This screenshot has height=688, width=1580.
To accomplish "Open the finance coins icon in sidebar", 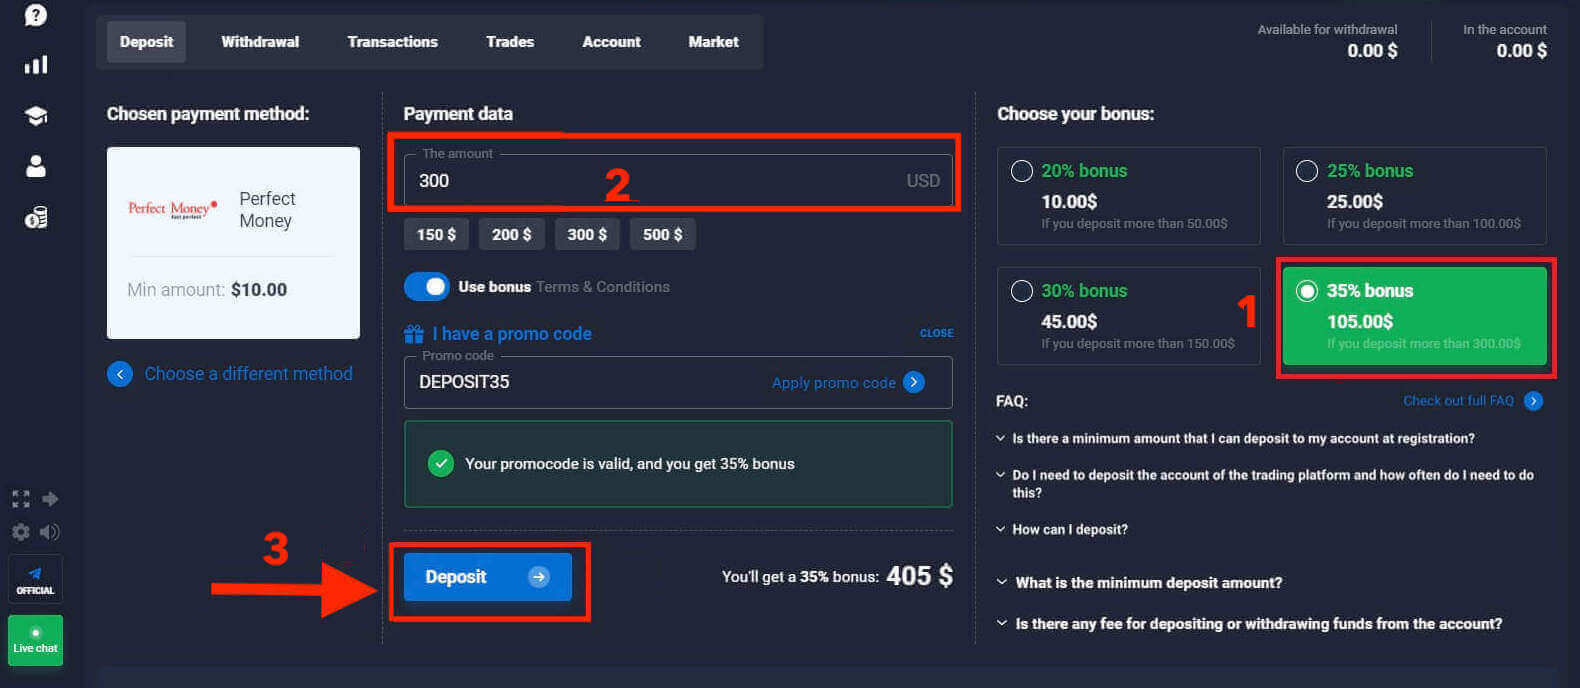I will tap(36, 218).
